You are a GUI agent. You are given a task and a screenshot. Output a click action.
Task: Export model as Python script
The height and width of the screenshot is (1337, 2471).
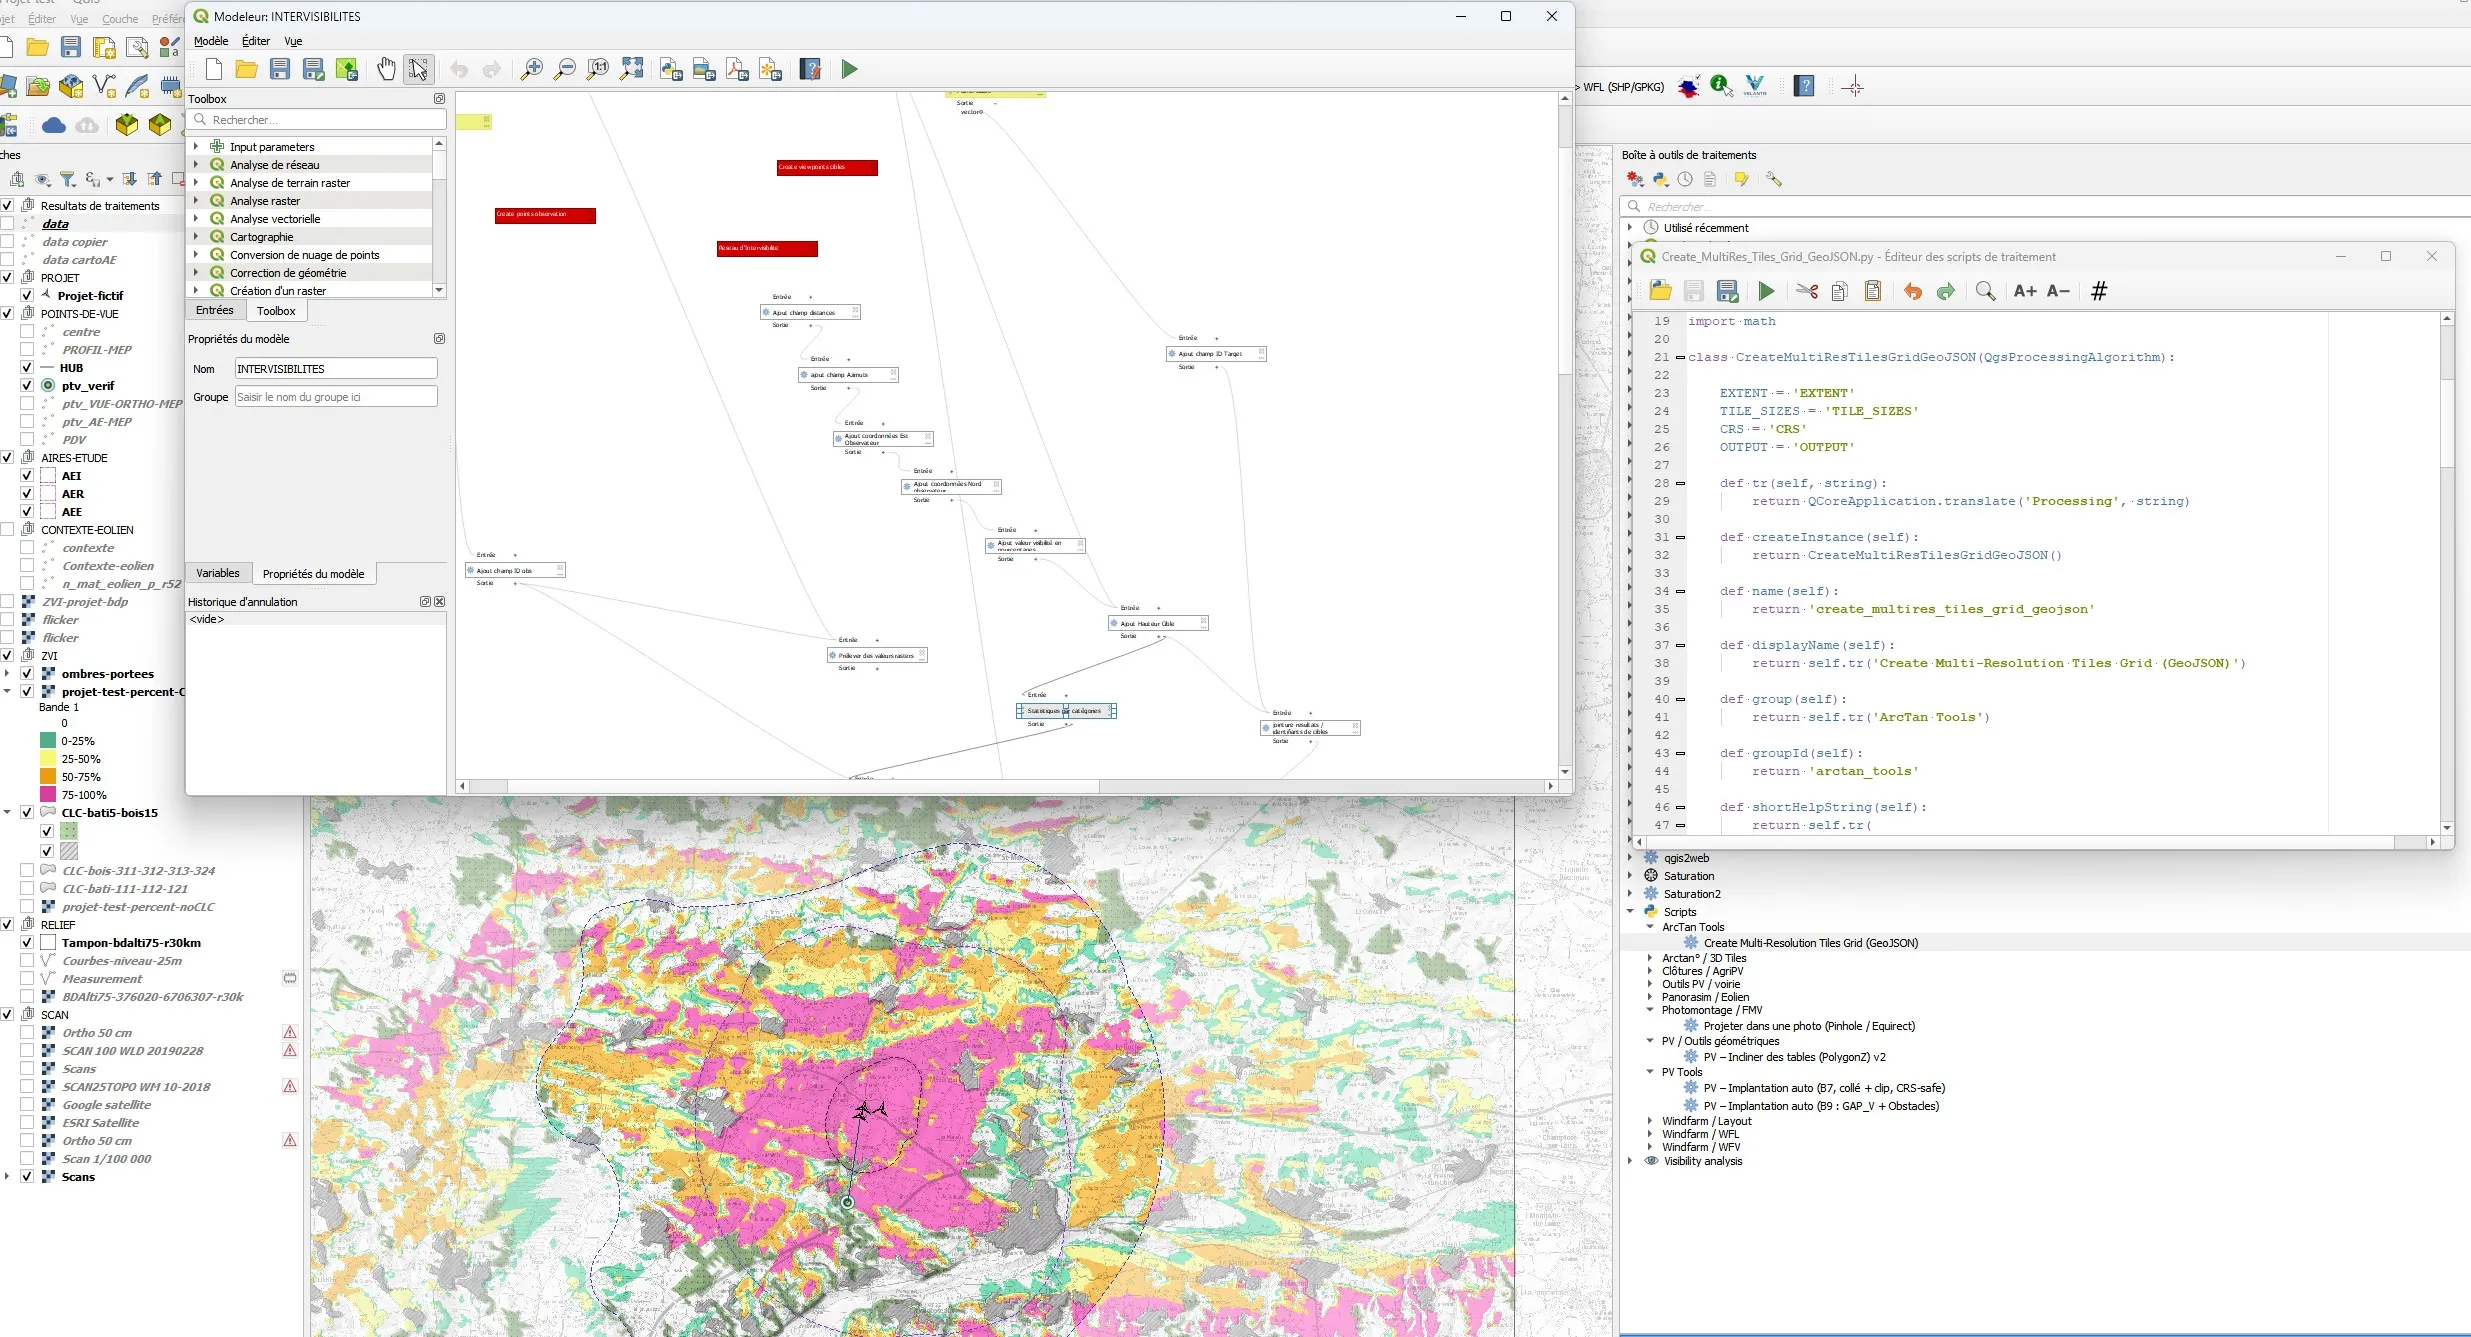click(x=671, y=69)
